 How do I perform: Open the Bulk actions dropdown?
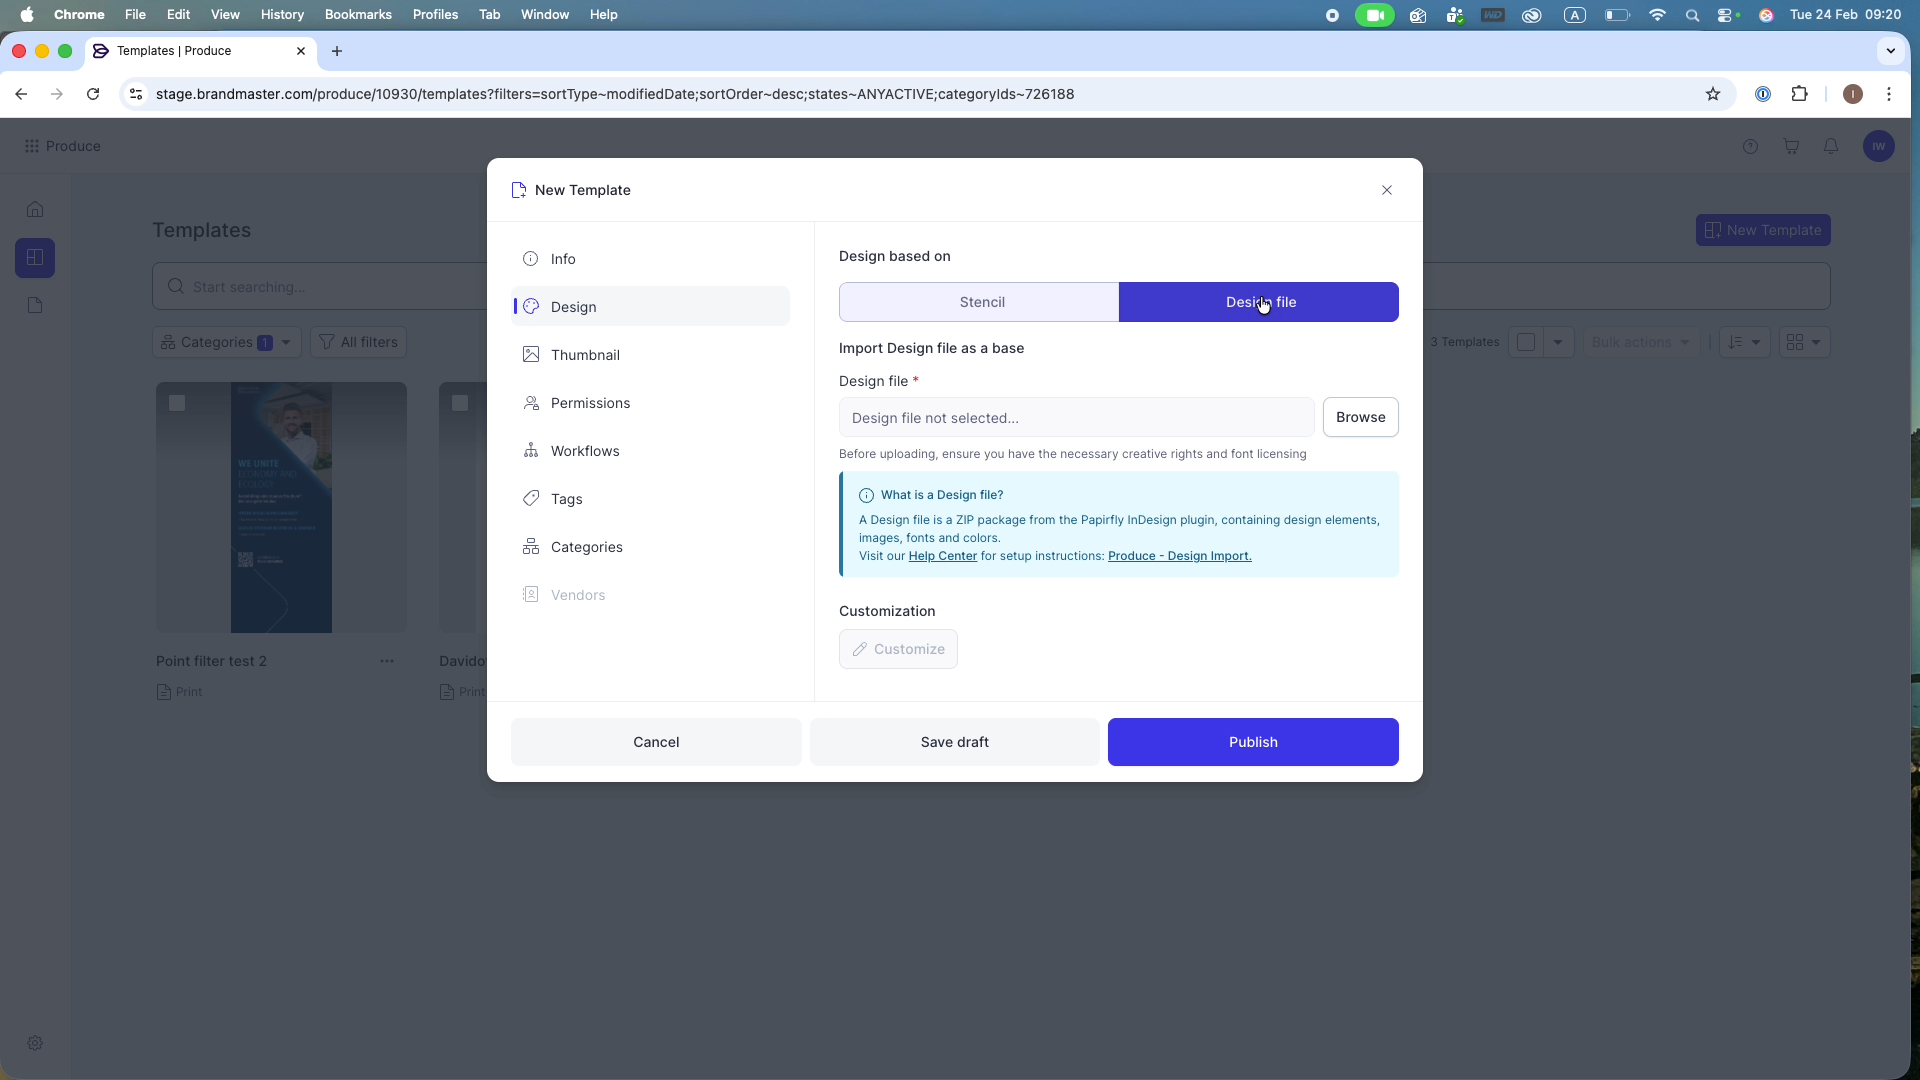point(1641,342)
